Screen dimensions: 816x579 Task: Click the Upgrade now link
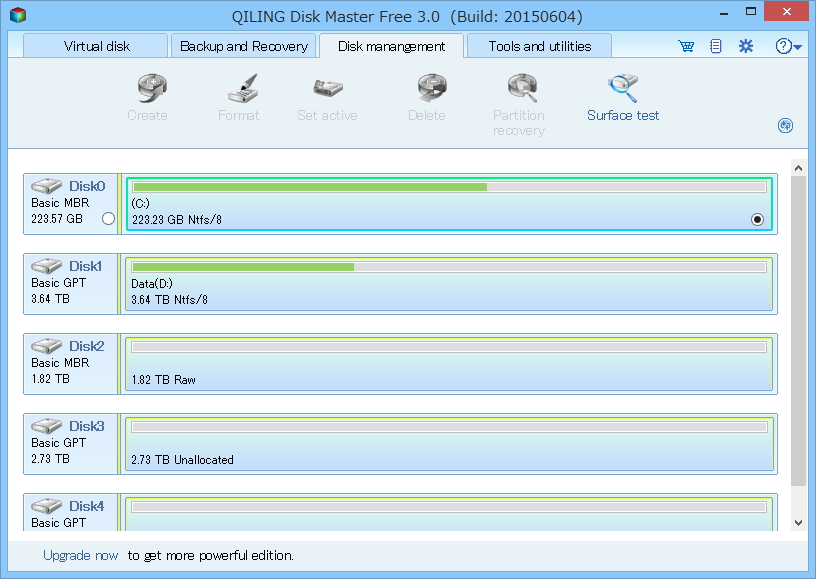click(x=79, y=555)
